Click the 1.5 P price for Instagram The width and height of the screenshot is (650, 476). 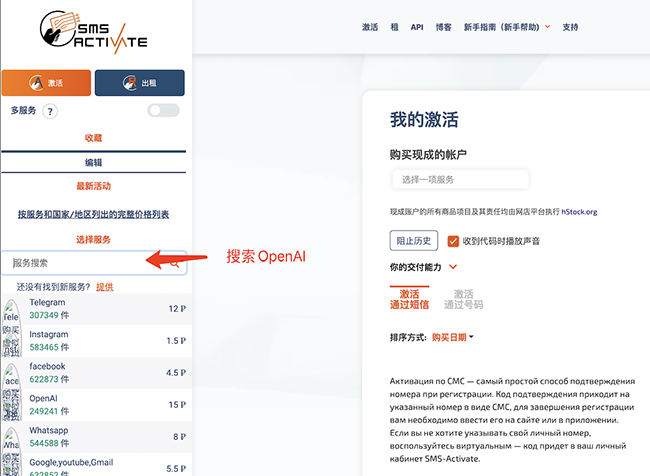176,341
